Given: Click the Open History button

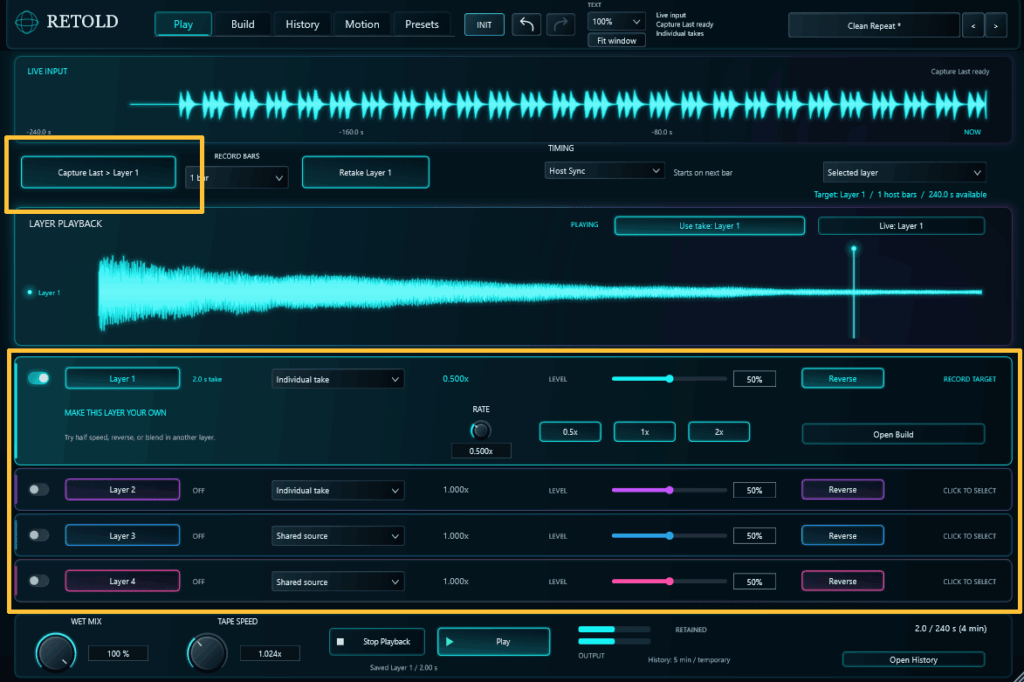Looking at the screenshot, I should point(913,660).
